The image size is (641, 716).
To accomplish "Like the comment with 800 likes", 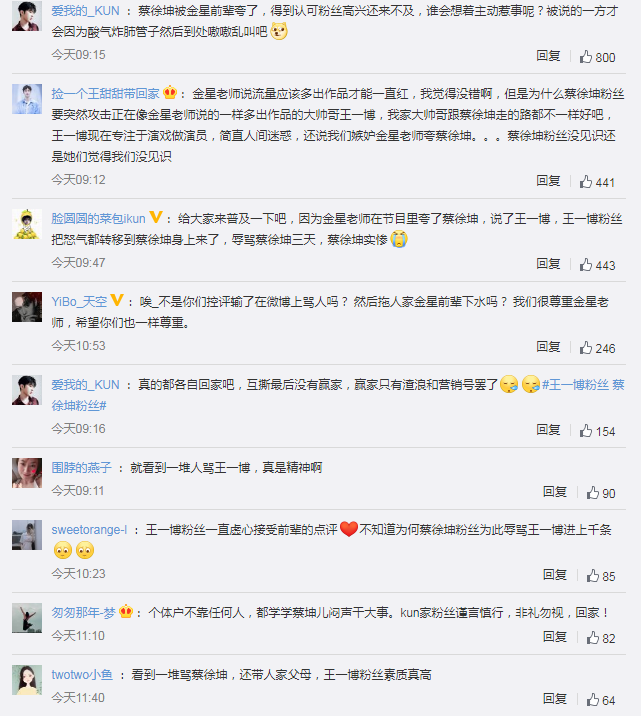I will click(x=587, y=57).
